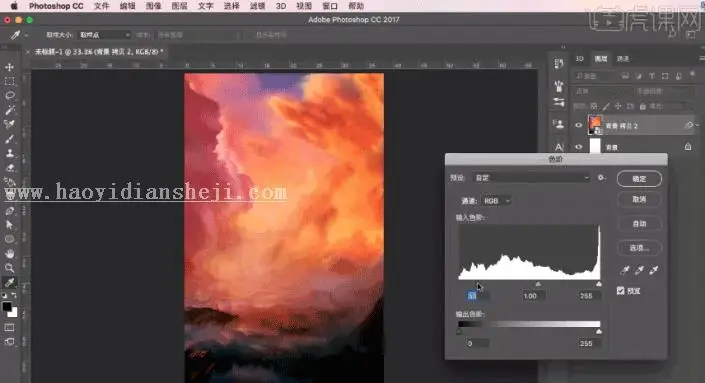Select the 背景 拷贝 2 layer thumbnail
The image size is (705, 383).
click(x=595, y=124)
